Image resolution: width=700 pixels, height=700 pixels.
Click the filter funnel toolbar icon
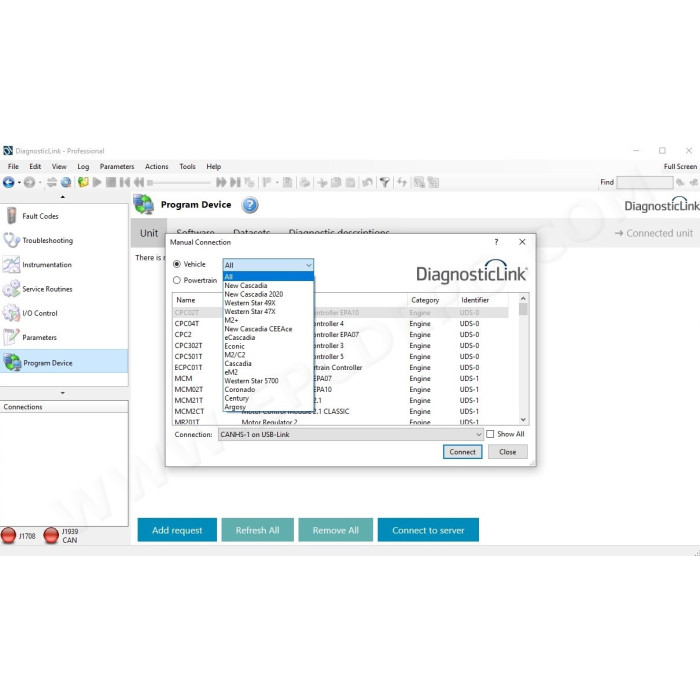384,182
